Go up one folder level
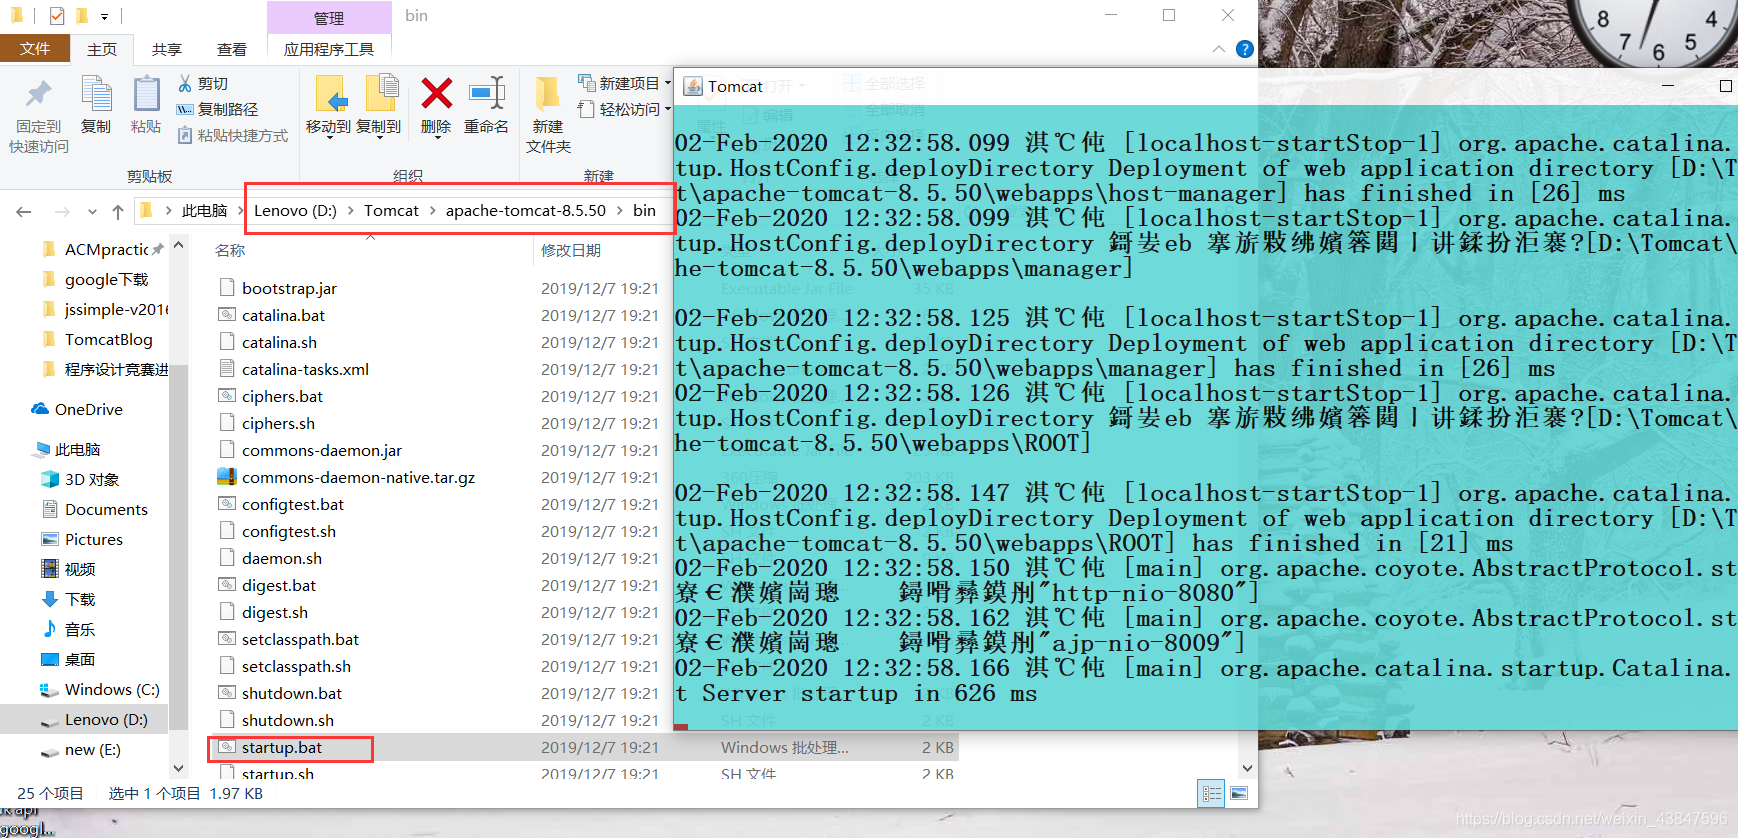The width and height of the screenshot is (1738, 838). [x=118, y=211]
